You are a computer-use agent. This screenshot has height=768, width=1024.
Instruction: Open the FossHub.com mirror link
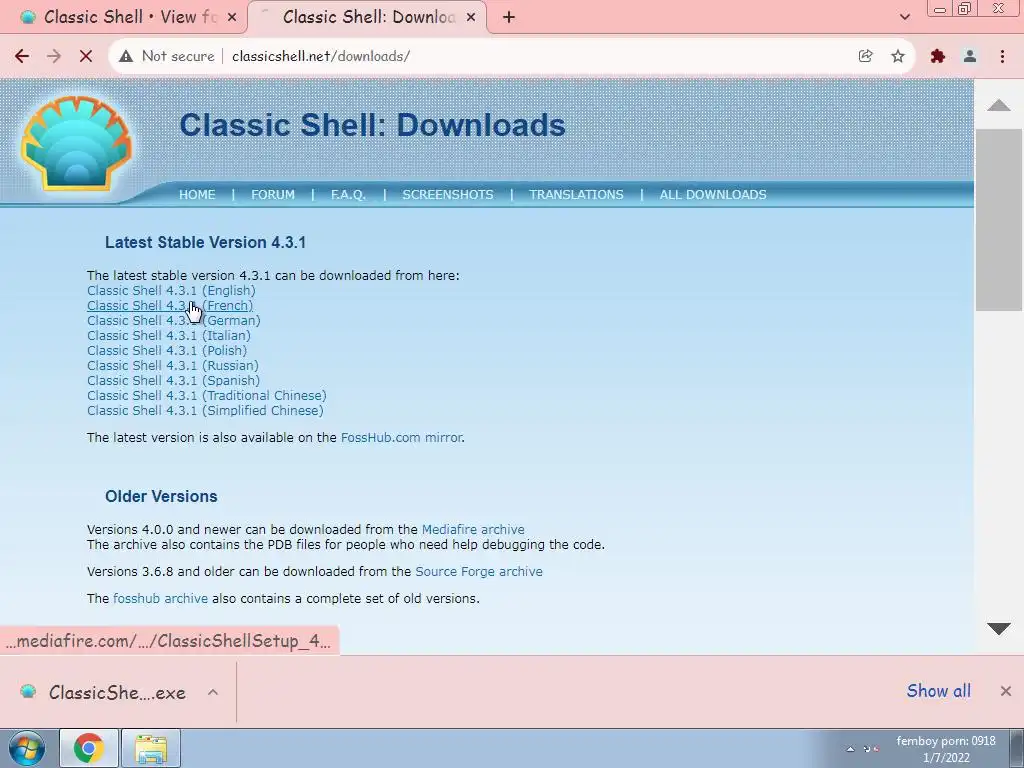pyautogui.click(x=401, y=438)
